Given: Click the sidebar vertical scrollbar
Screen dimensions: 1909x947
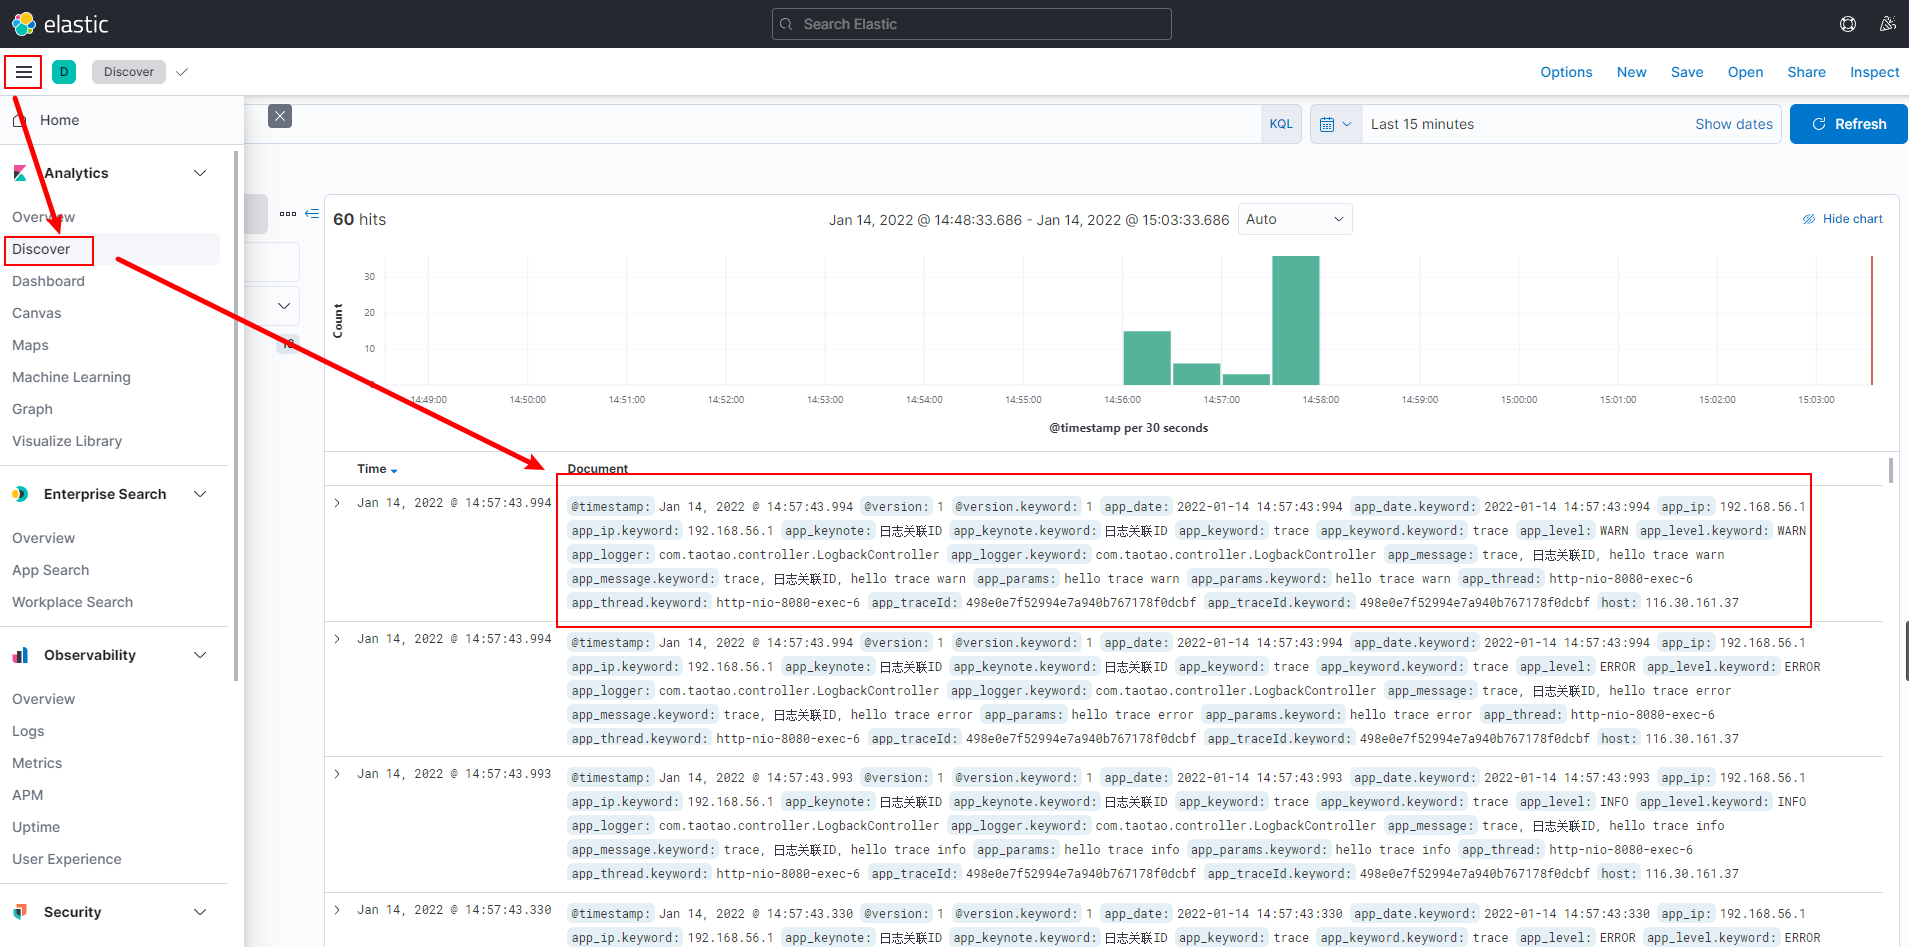Looking at the screenshot, I should (x=236, y=415).
